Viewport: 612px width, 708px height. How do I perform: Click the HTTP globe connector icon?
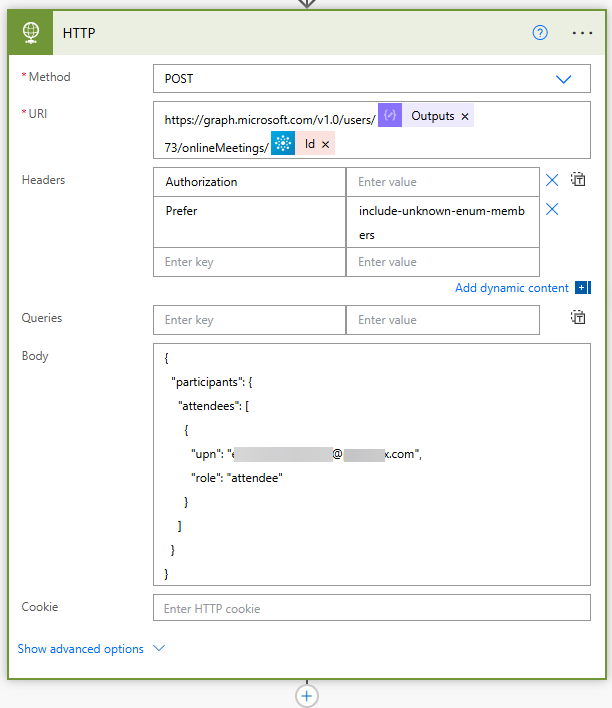coord(31,33)
